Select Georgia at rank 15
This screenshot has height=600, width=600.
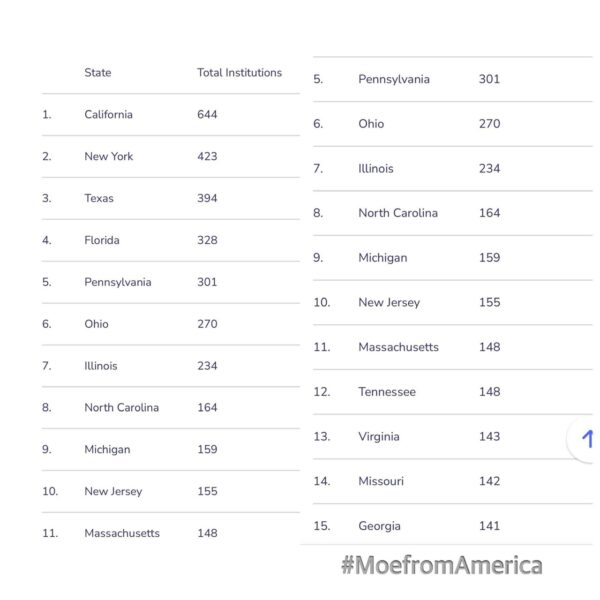[x=380, y=526]
